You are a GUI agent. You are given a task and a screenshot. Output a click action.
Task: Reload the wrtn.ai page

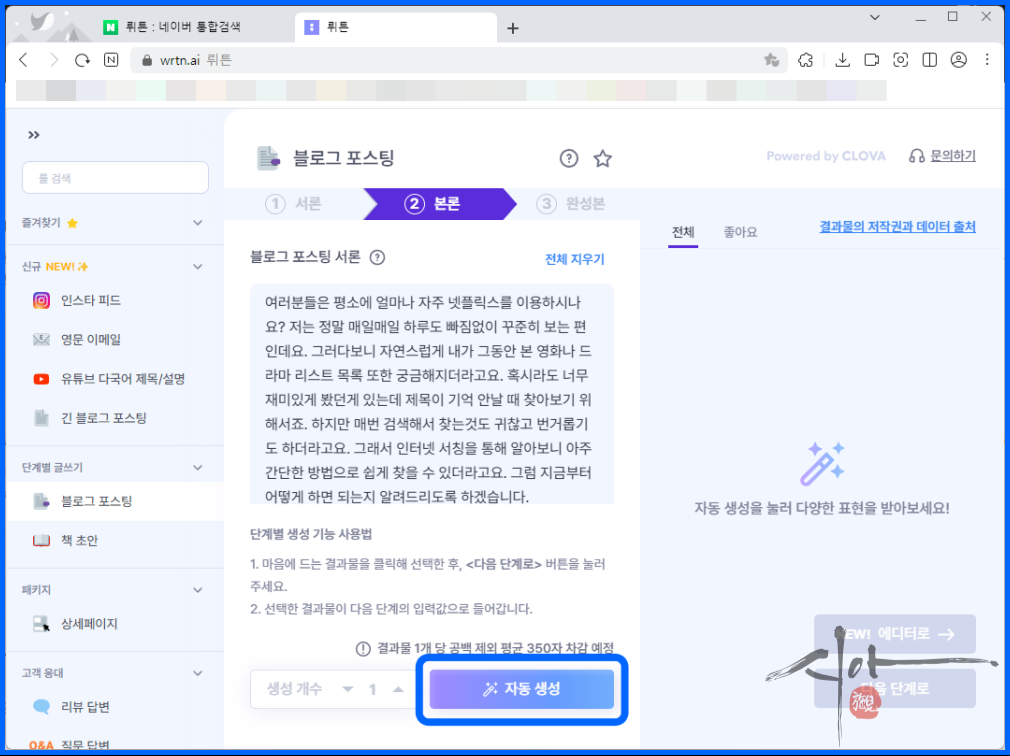pos(82,60)
